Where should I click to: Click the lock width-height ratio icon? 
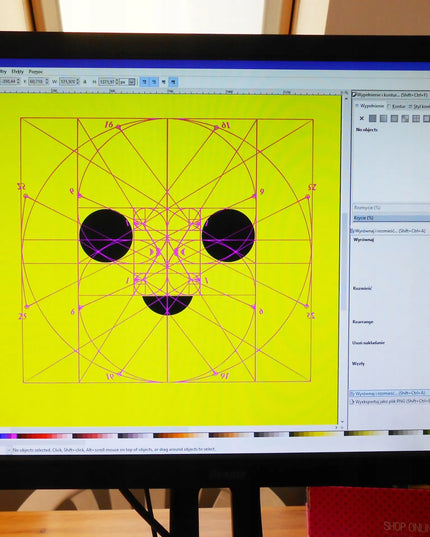click(85, 82)
